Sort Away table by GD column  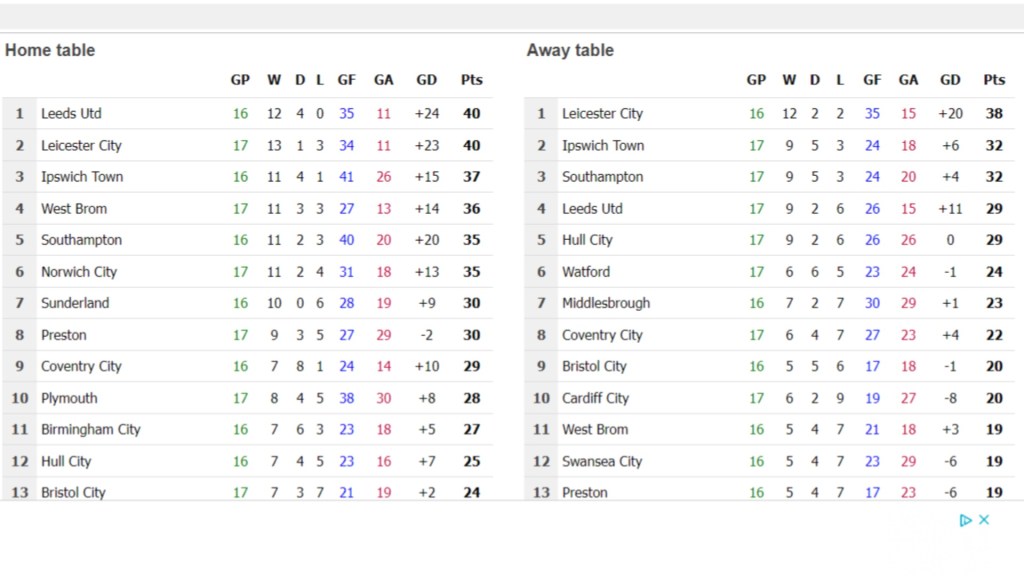(x=950, y=80)
